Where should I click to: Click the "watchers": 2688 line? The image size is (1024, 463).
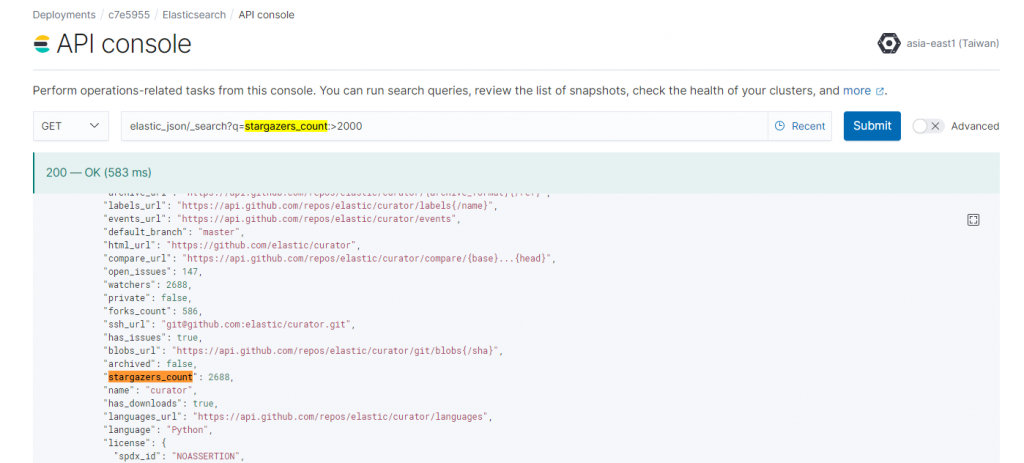[x=148, y=285]
